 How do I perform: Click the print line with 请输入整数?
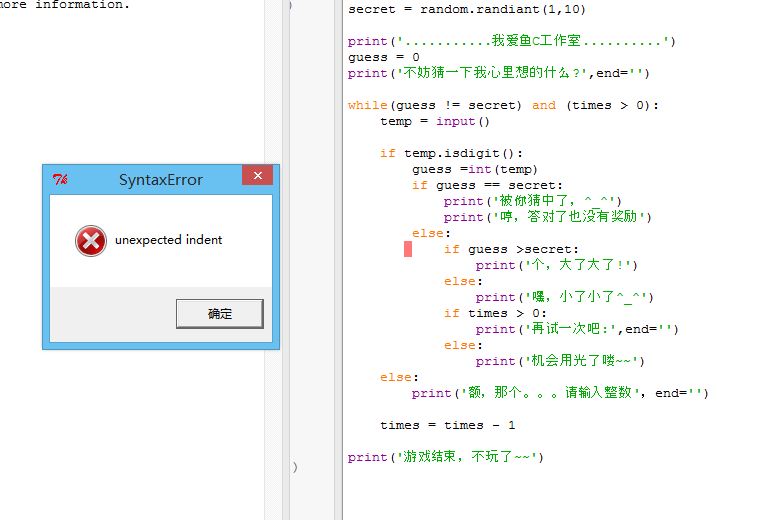coord(560,393)
